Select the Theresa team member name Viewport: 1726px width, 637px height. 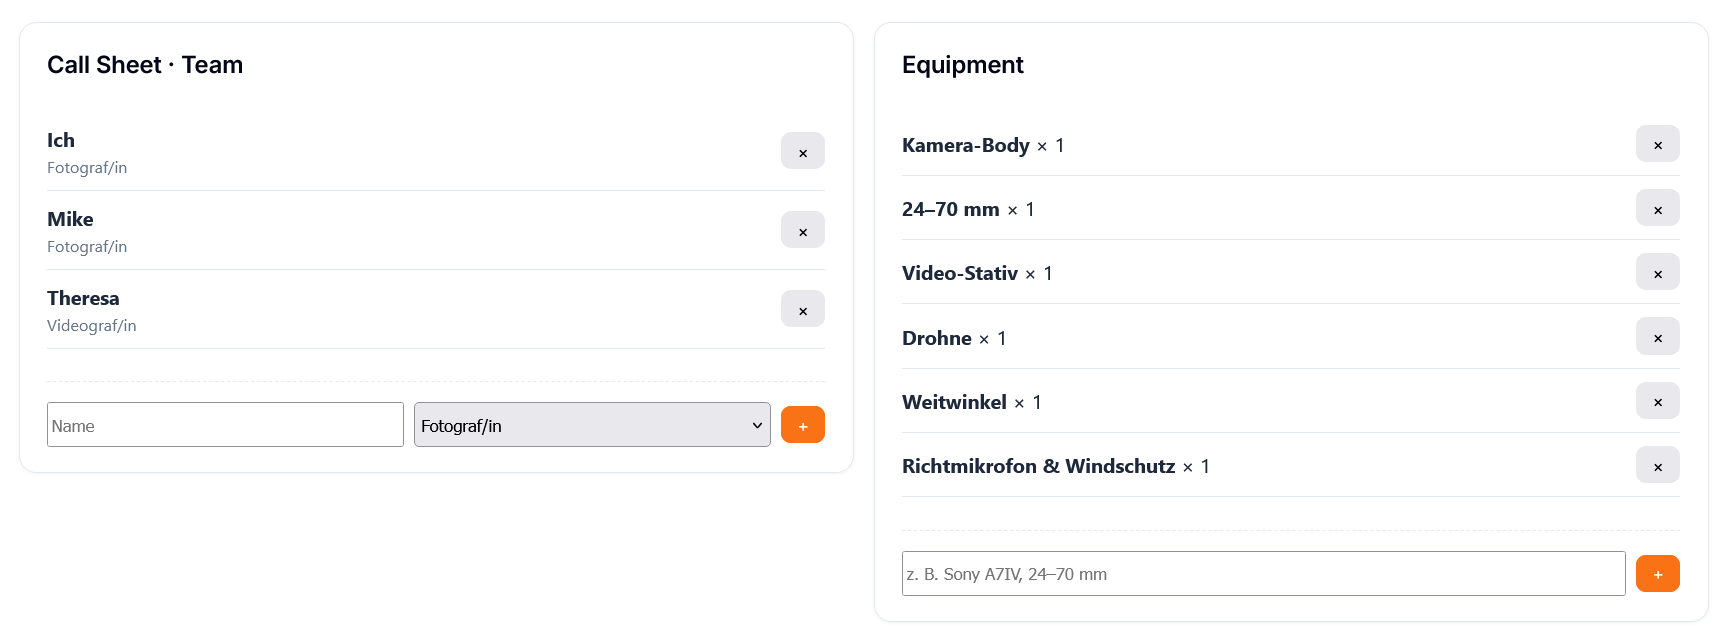[x=83, y=298]
